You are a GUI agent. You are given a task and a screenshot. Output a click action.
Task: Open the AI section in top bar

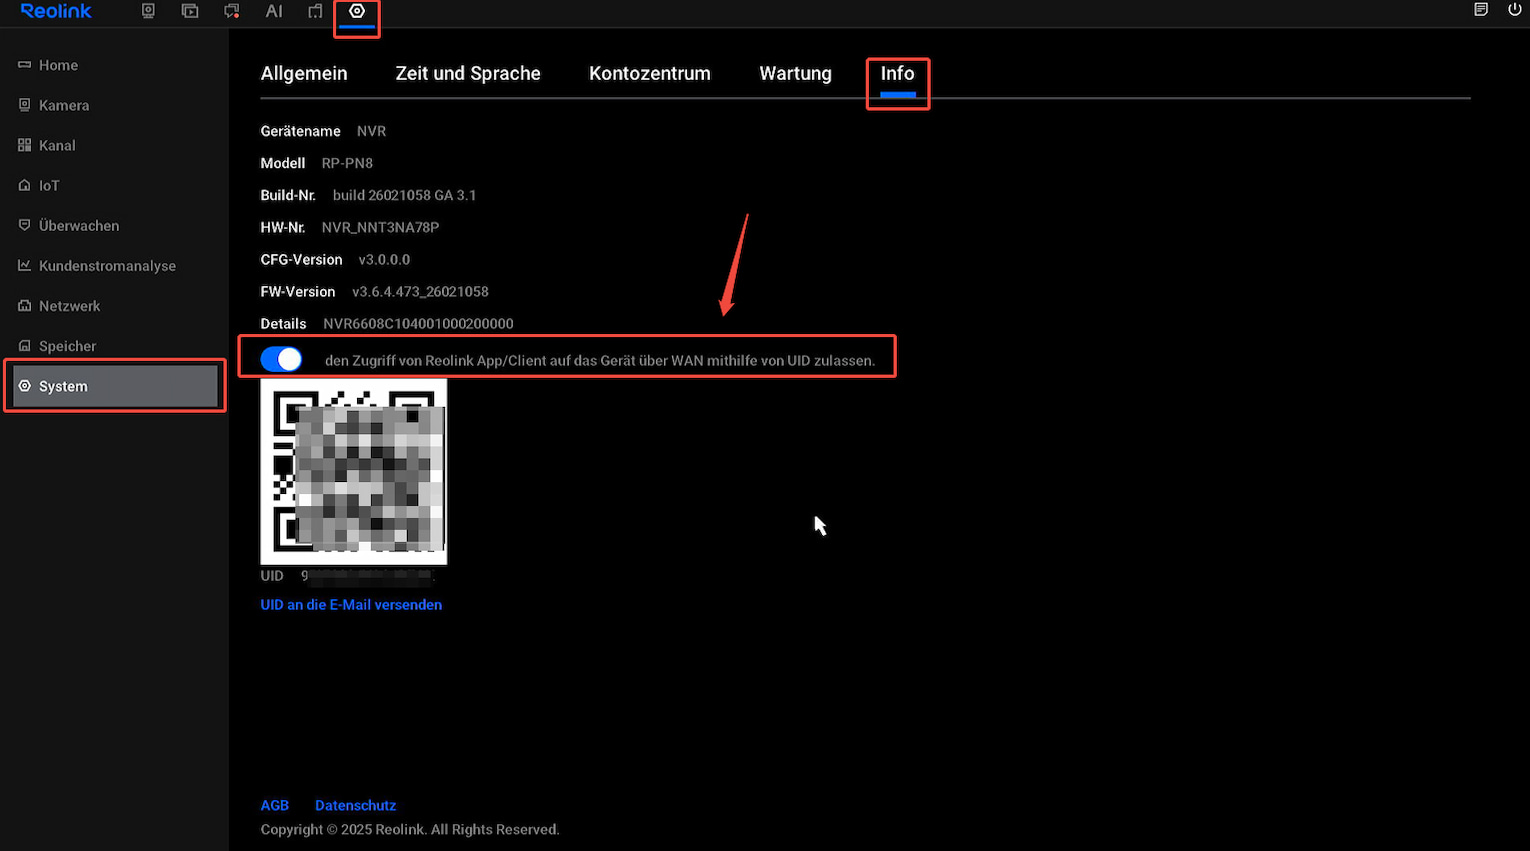274,11
